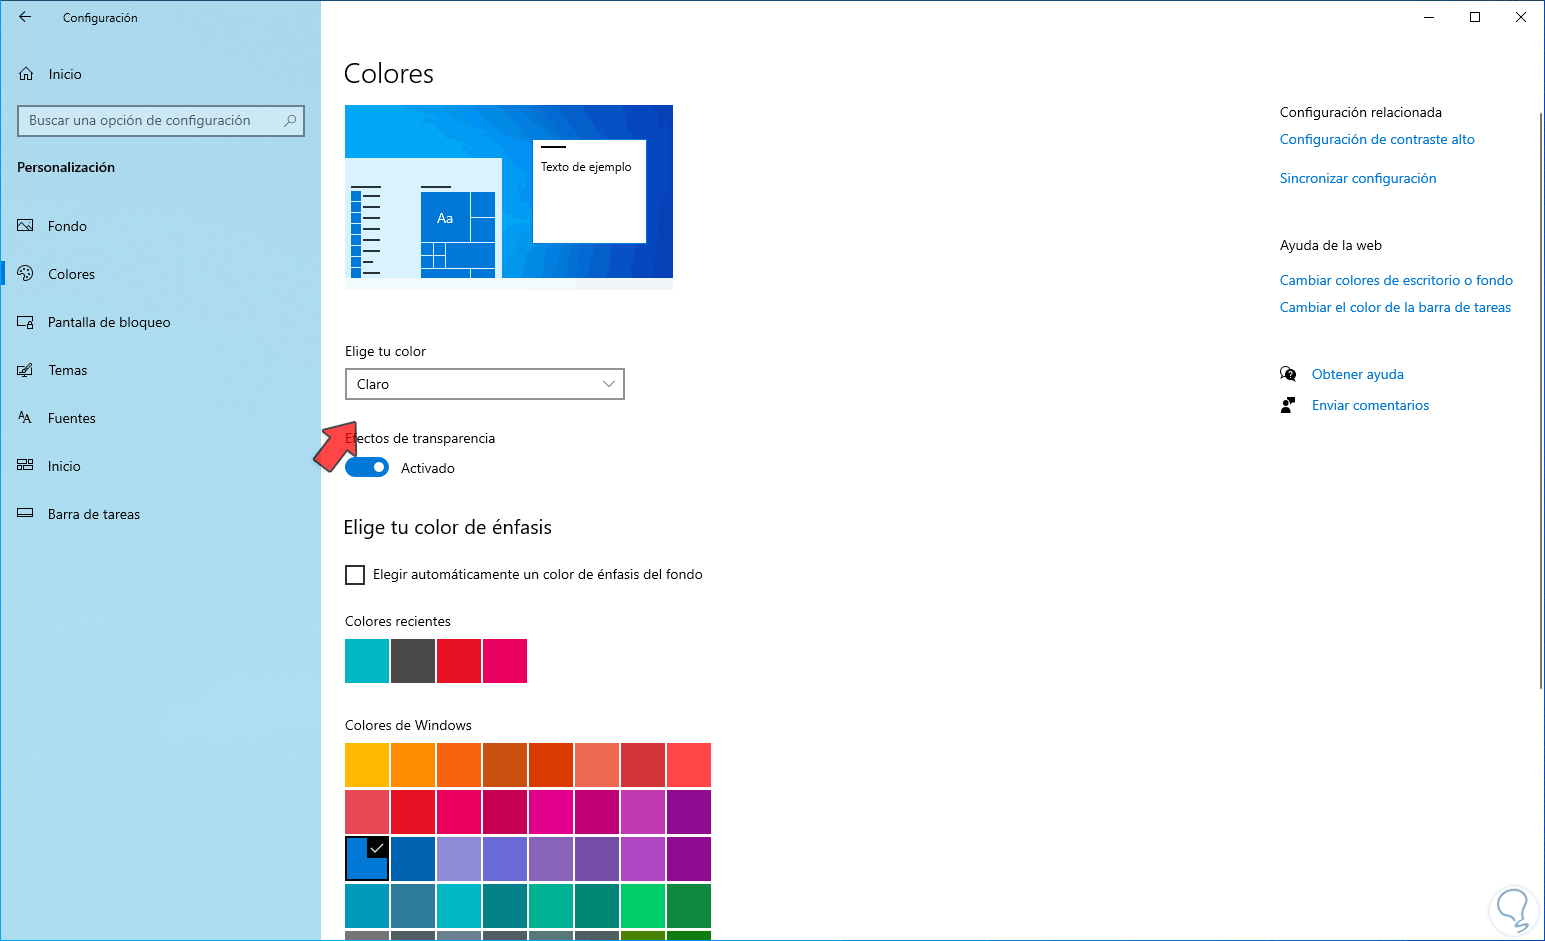Image resolution: width=1545 pixels, height=941 pixels.
Task: Select the teal recent color swatch
Action: (367, 661)
